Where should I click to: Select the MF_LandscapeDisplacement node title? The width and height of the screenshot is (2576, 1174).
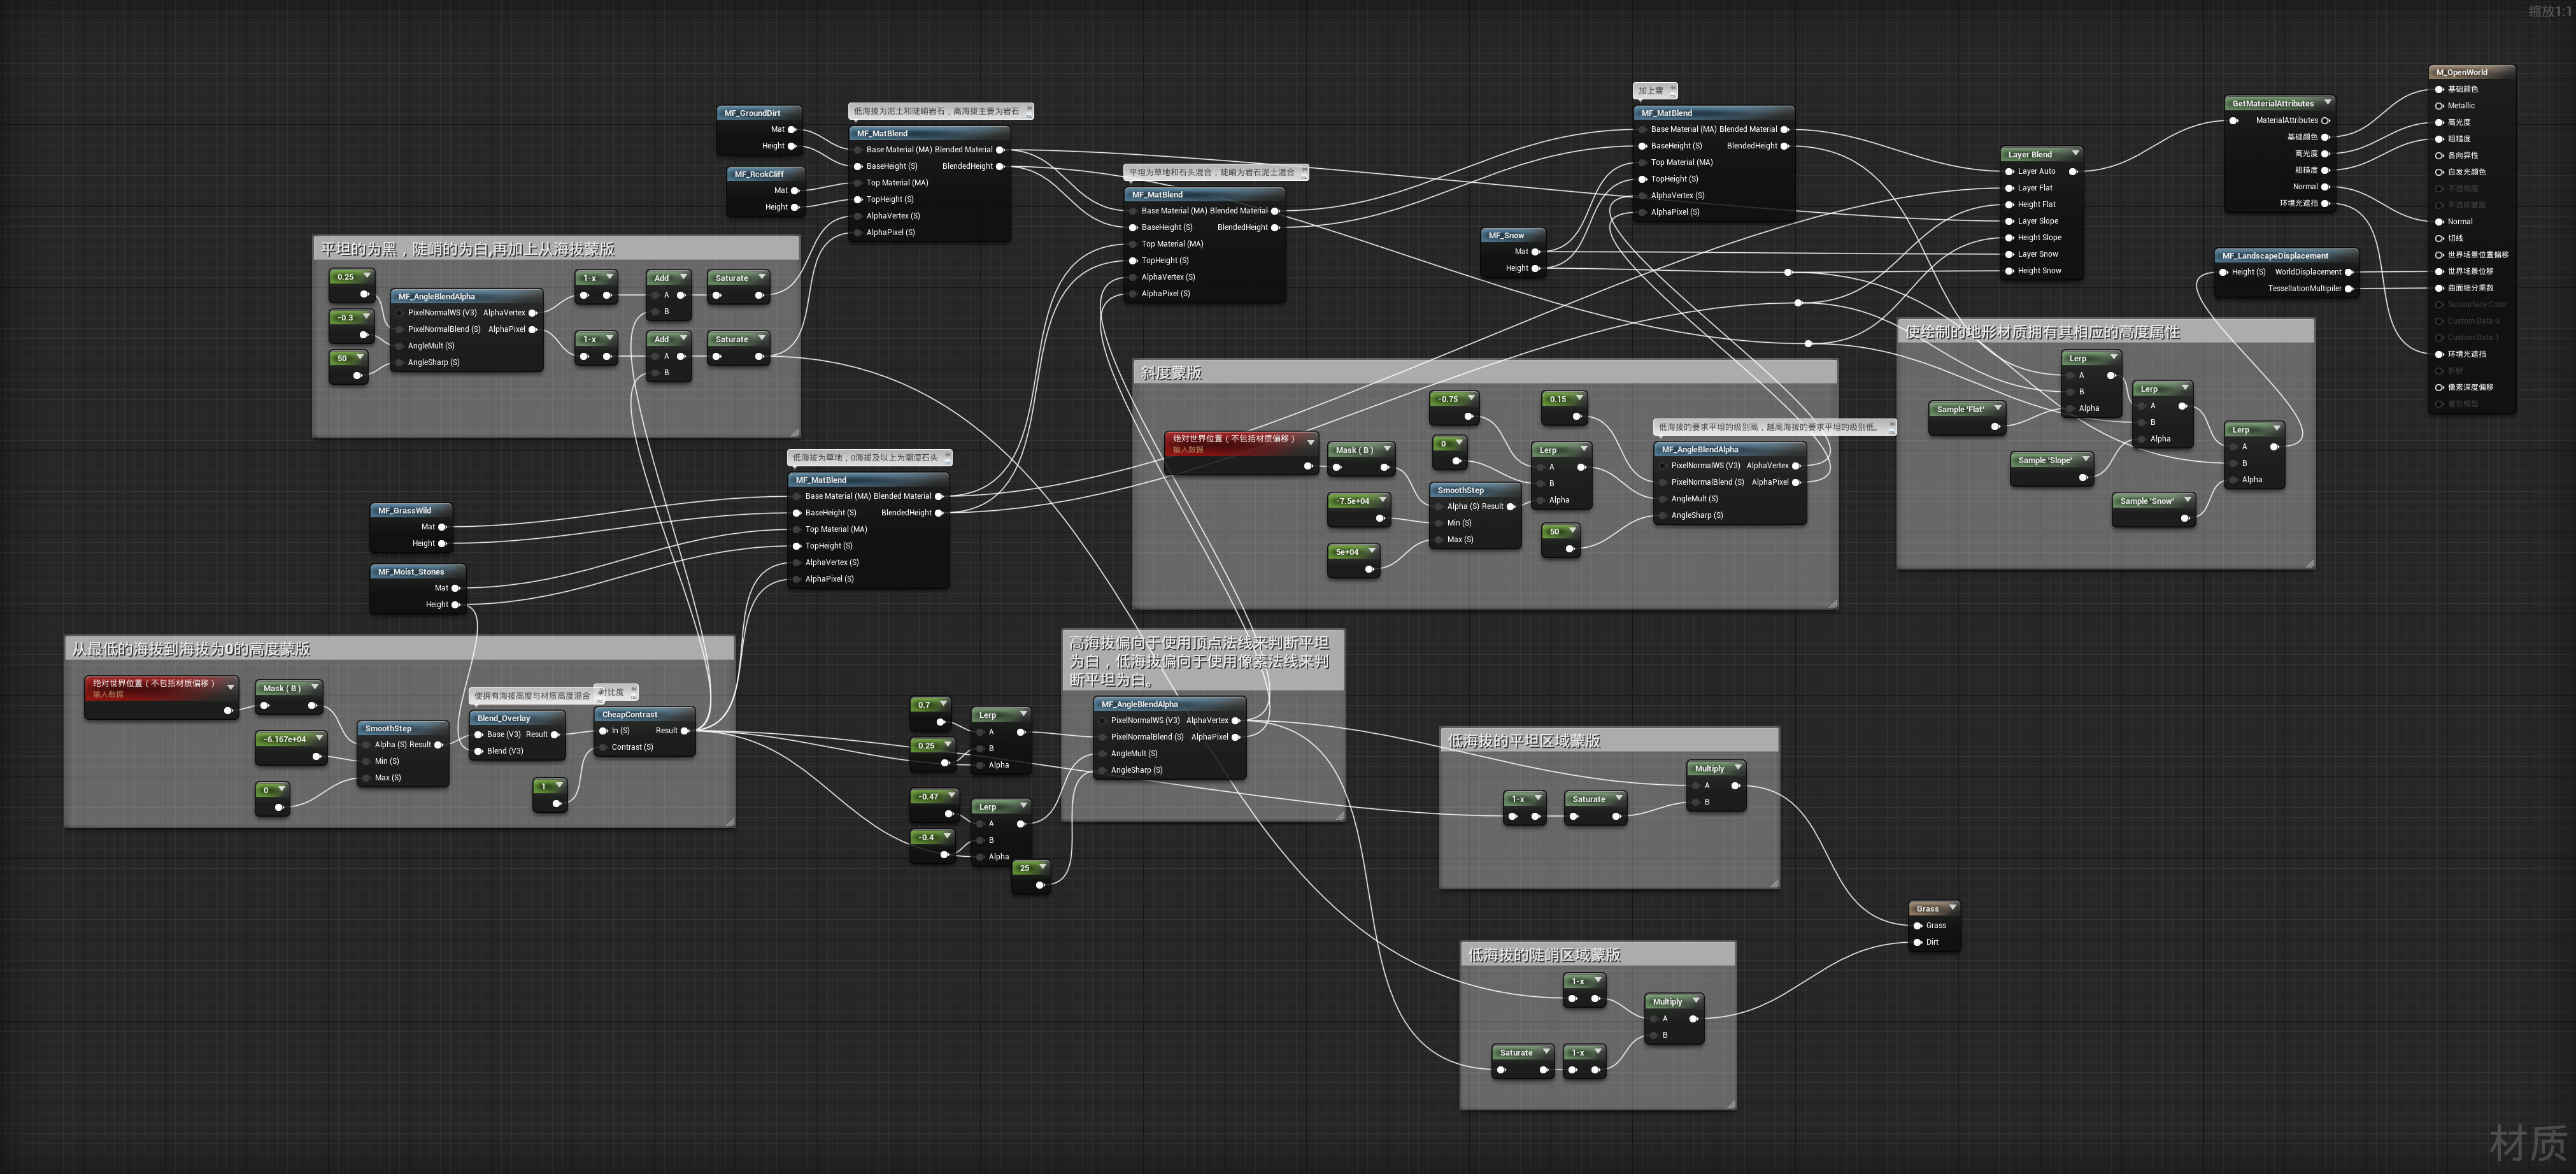2275,256
